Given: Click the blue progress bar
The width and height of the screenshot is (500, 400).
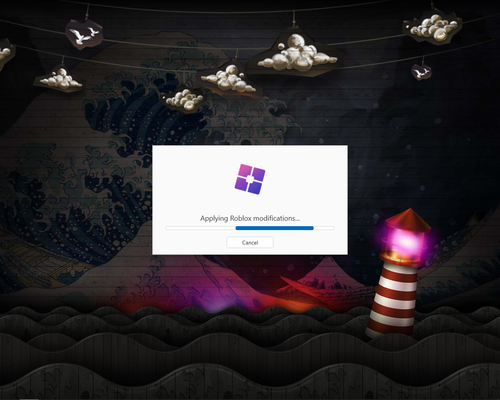Looking at the screenshot, I should (x=250, y=228).
